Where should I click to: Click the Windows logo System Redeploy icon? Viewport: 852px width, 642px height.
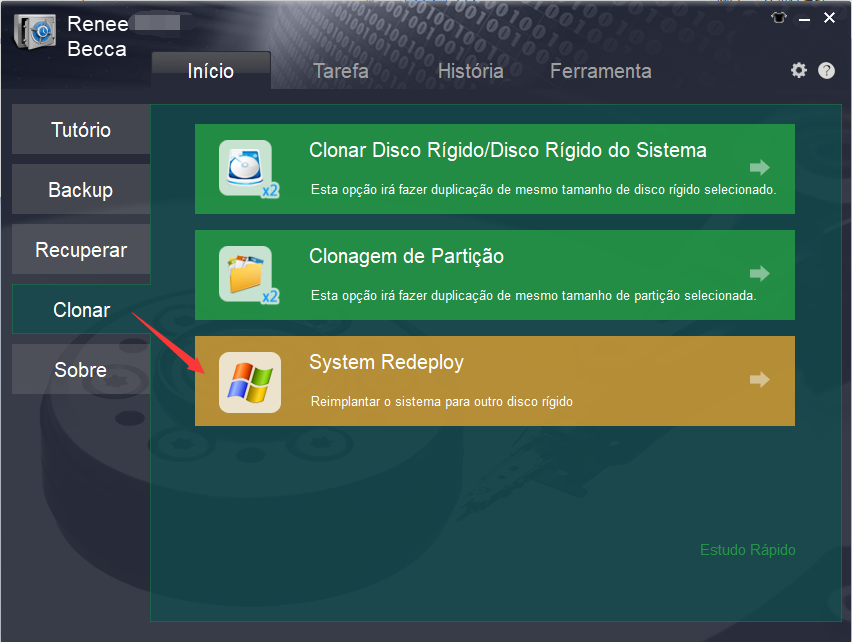click(249, 382)
